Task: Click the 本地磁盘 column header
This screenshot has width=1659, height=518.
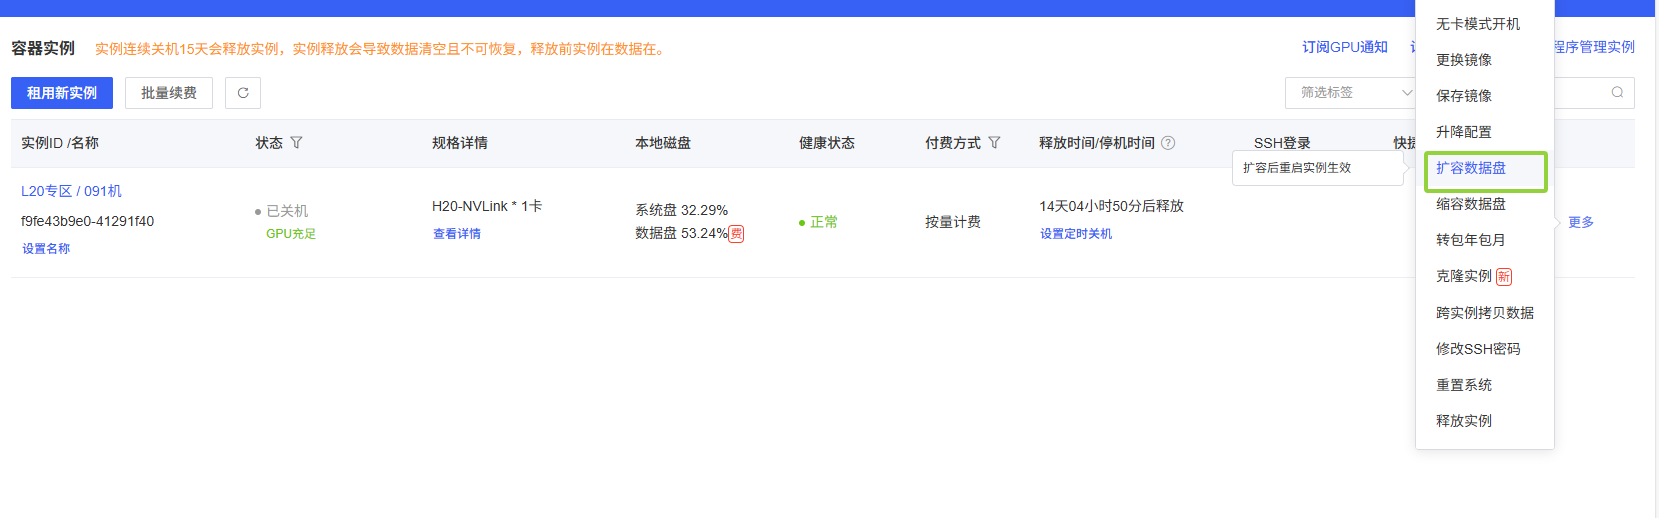Action: pyautogui.click(x=663, y=143)
